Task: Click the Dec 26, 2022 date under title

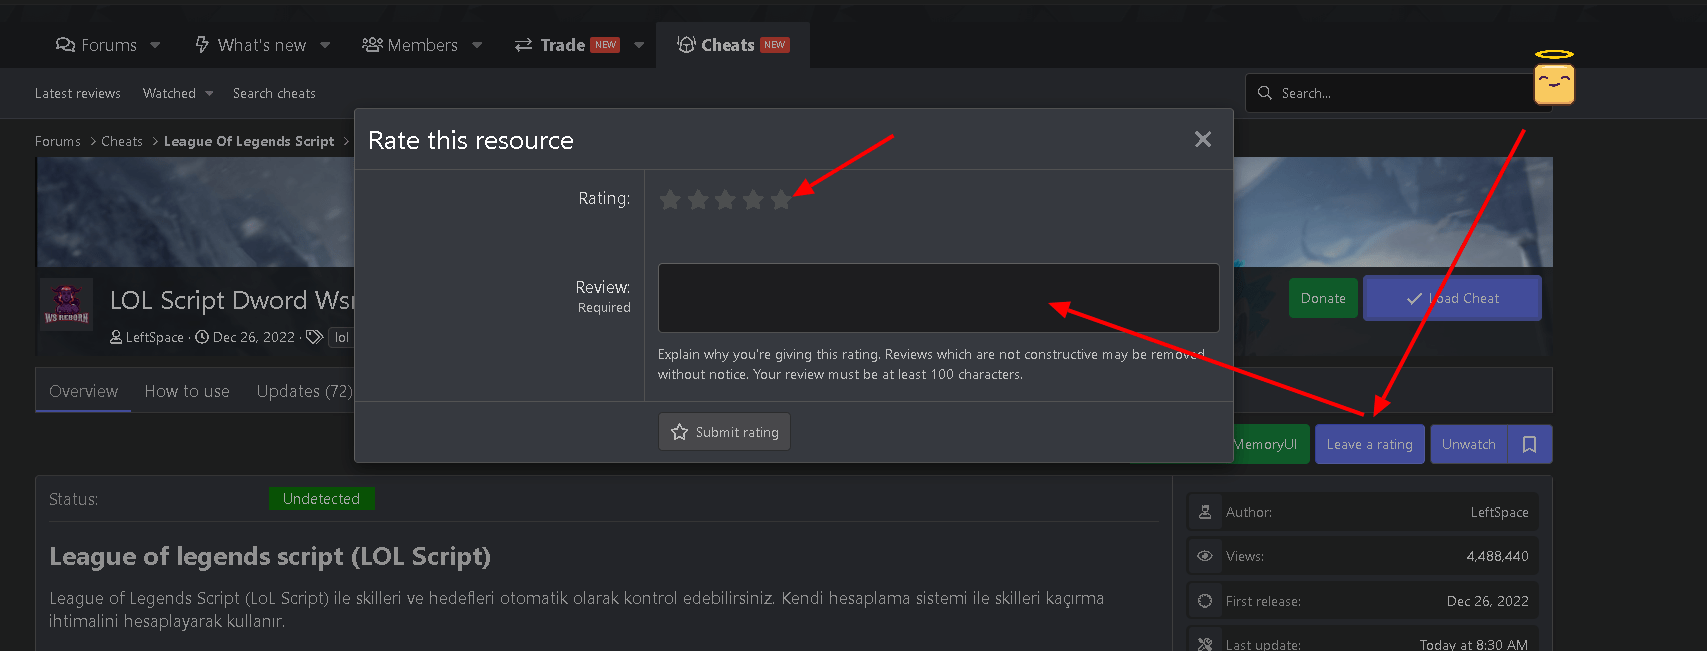Action: pos(253,337)
